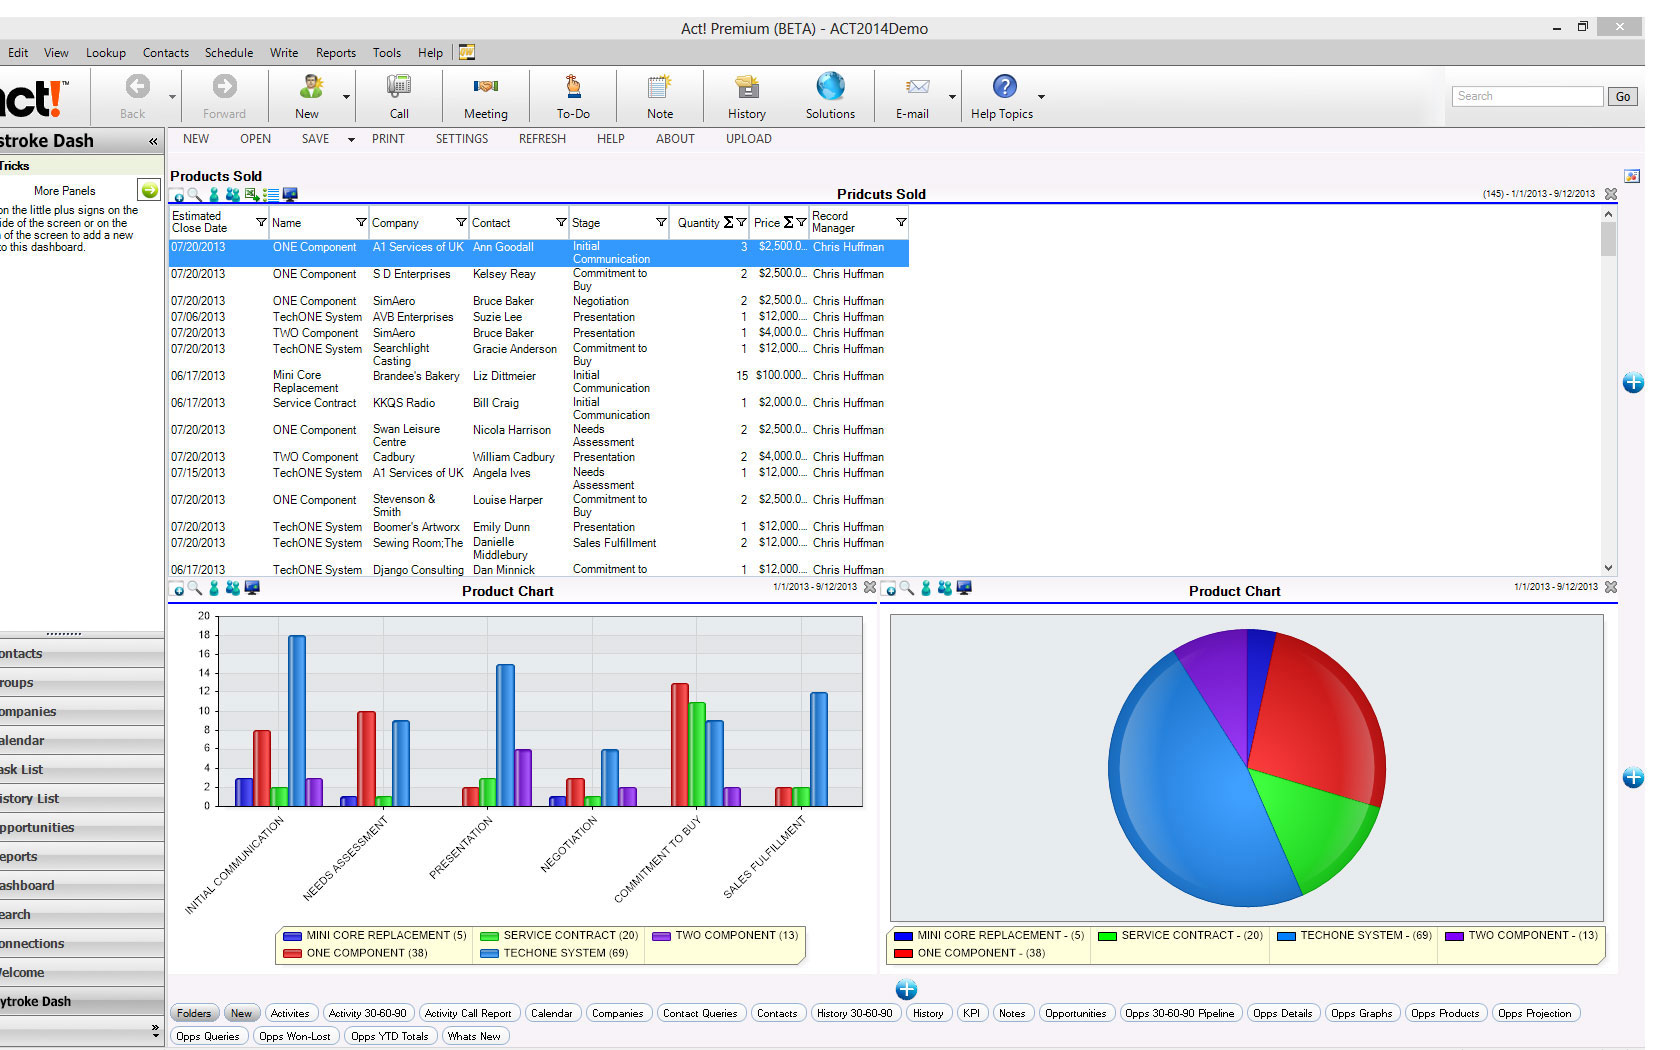The image size is (1680, 1050).
Task: Click the SETTINGS dashboard button
Action: 462,139
